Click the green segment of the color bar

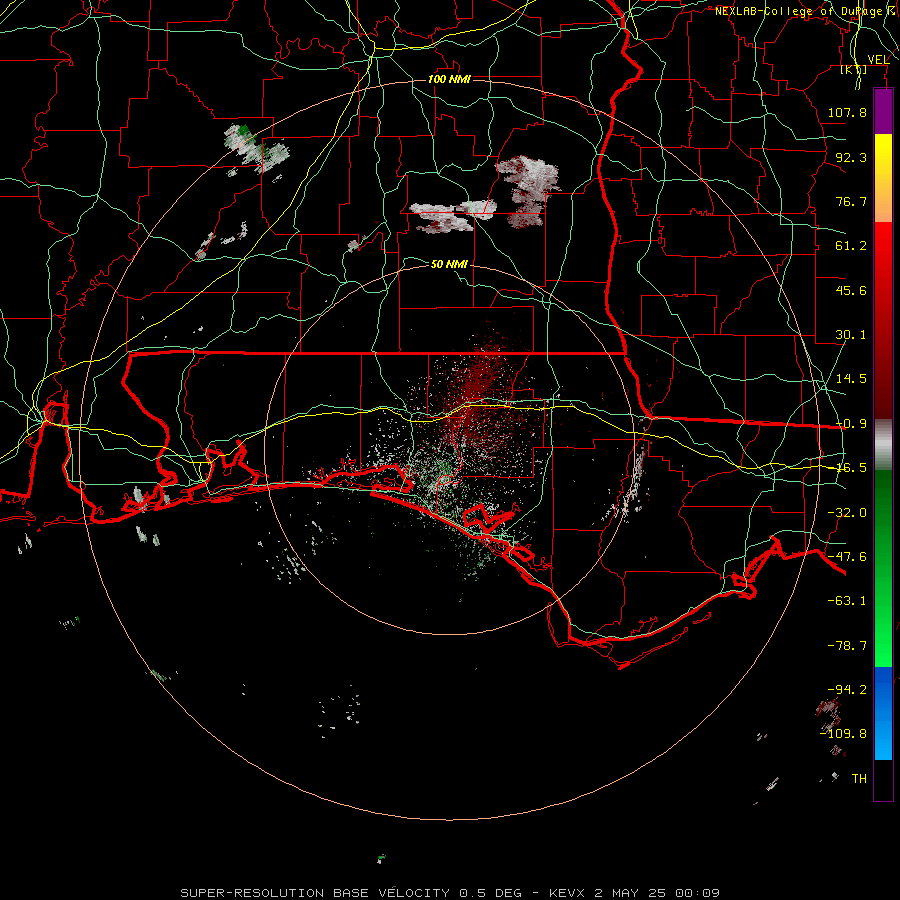coord(883,568)
